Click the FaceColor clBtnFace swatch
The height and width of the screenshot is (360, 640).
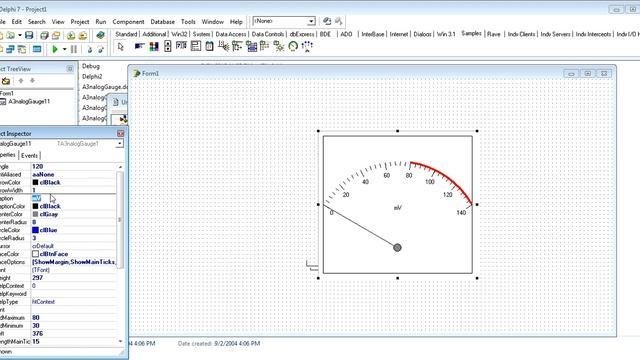(35, 254)
